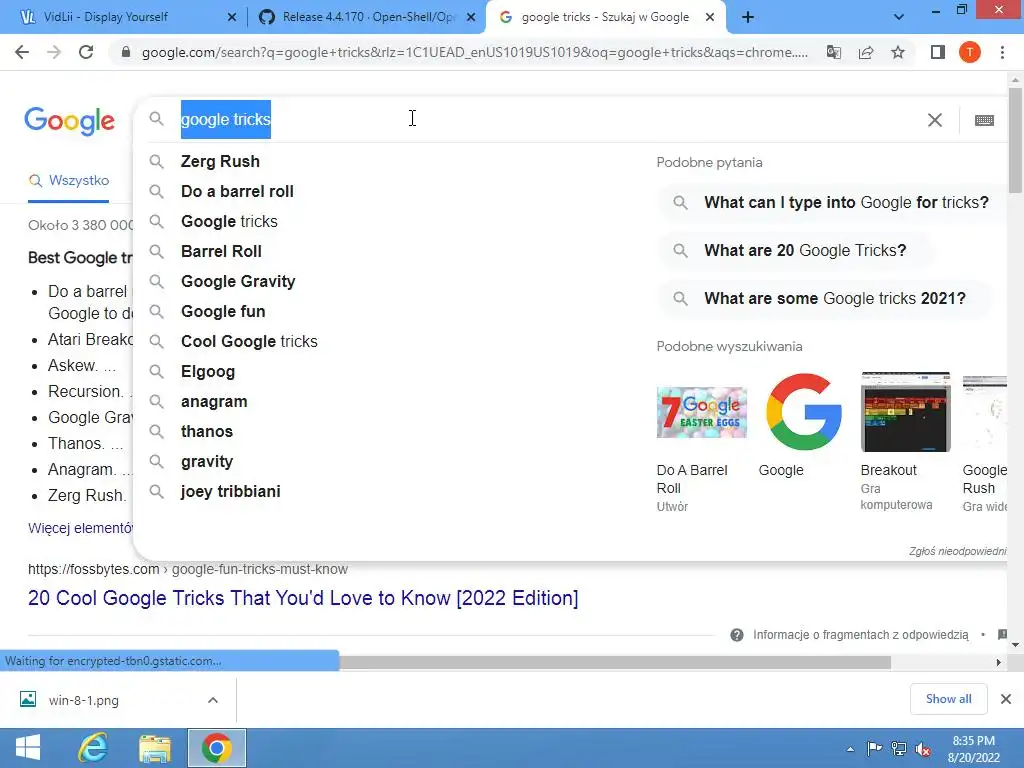This screenshot has height=768, width=1024.
Task: Select the google tricks search tab
Action: pyautogui.click(x=604, y=17)
